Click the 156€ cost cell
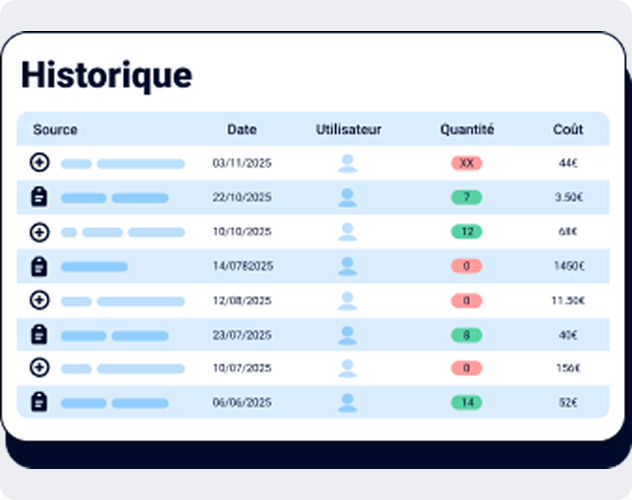The image size is (632, 500). (568, 368)
